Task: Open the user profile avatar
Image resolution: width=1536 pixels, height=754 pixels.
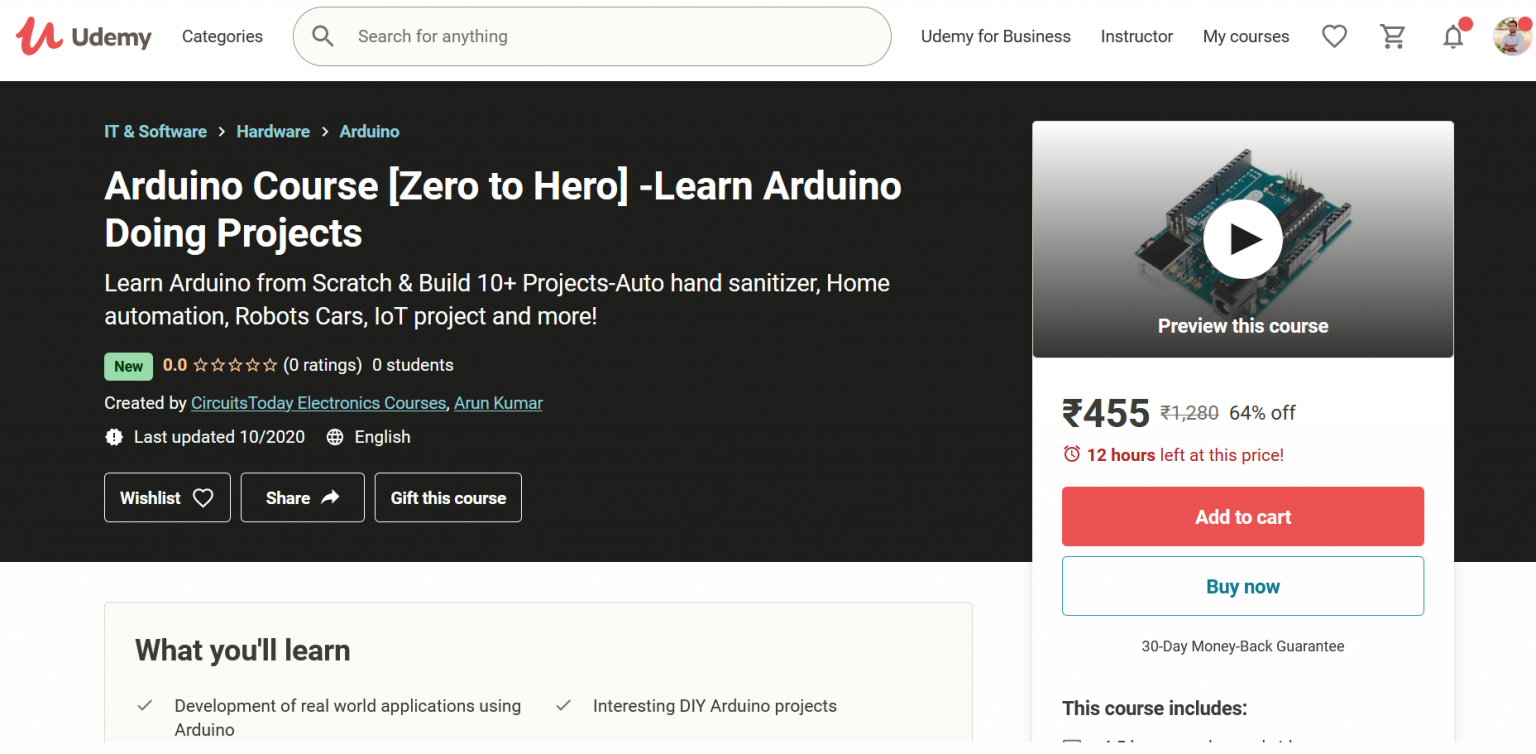Action: (x=1512, y=36)
